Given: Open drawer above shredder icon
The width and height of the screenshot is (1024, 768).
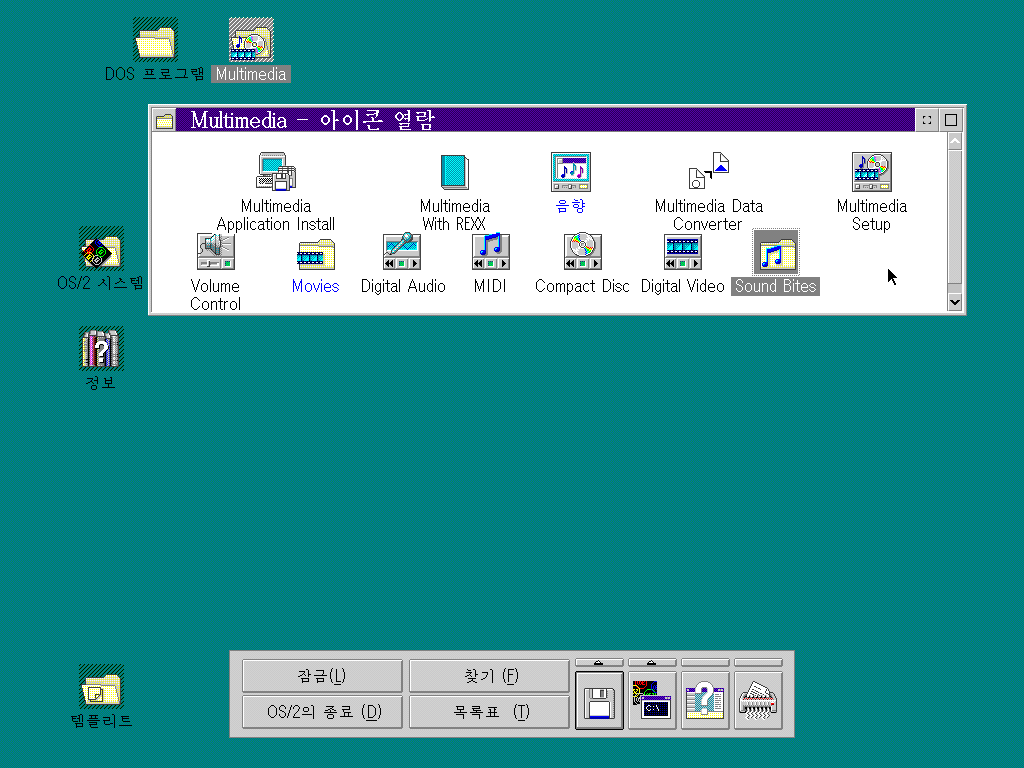Looking at the screenshot, I should click(x=758, y=663).
